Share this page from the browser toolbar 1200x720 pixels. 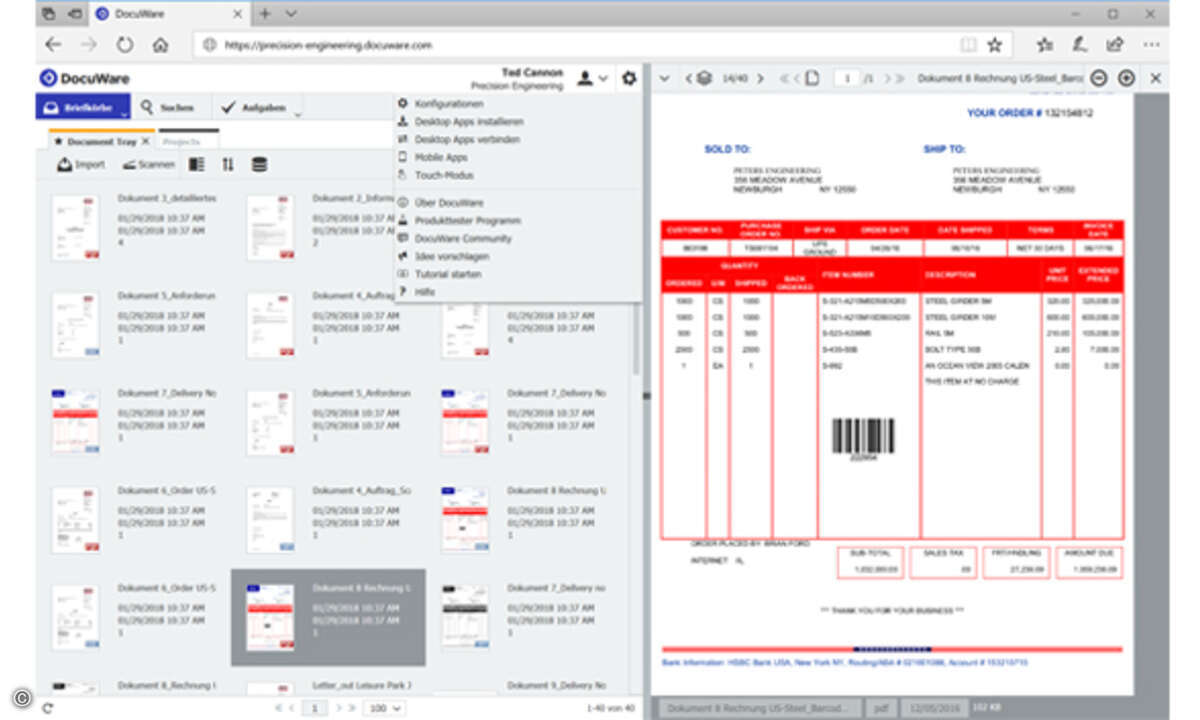tap(1115, 45)
